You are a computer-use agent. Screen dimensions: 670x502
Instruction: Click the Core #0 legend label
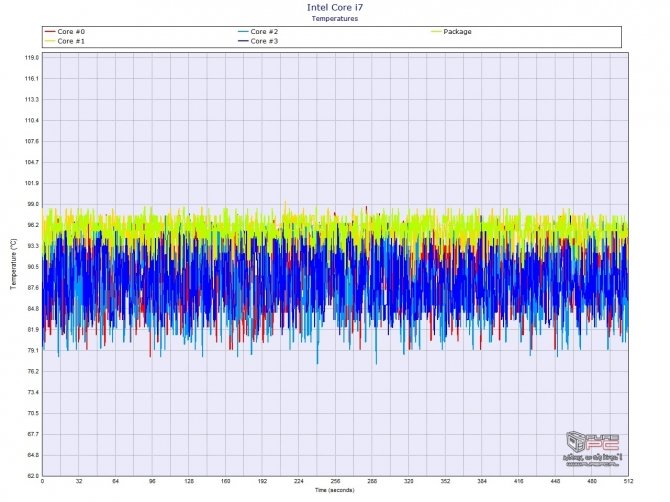coord(71,32)
